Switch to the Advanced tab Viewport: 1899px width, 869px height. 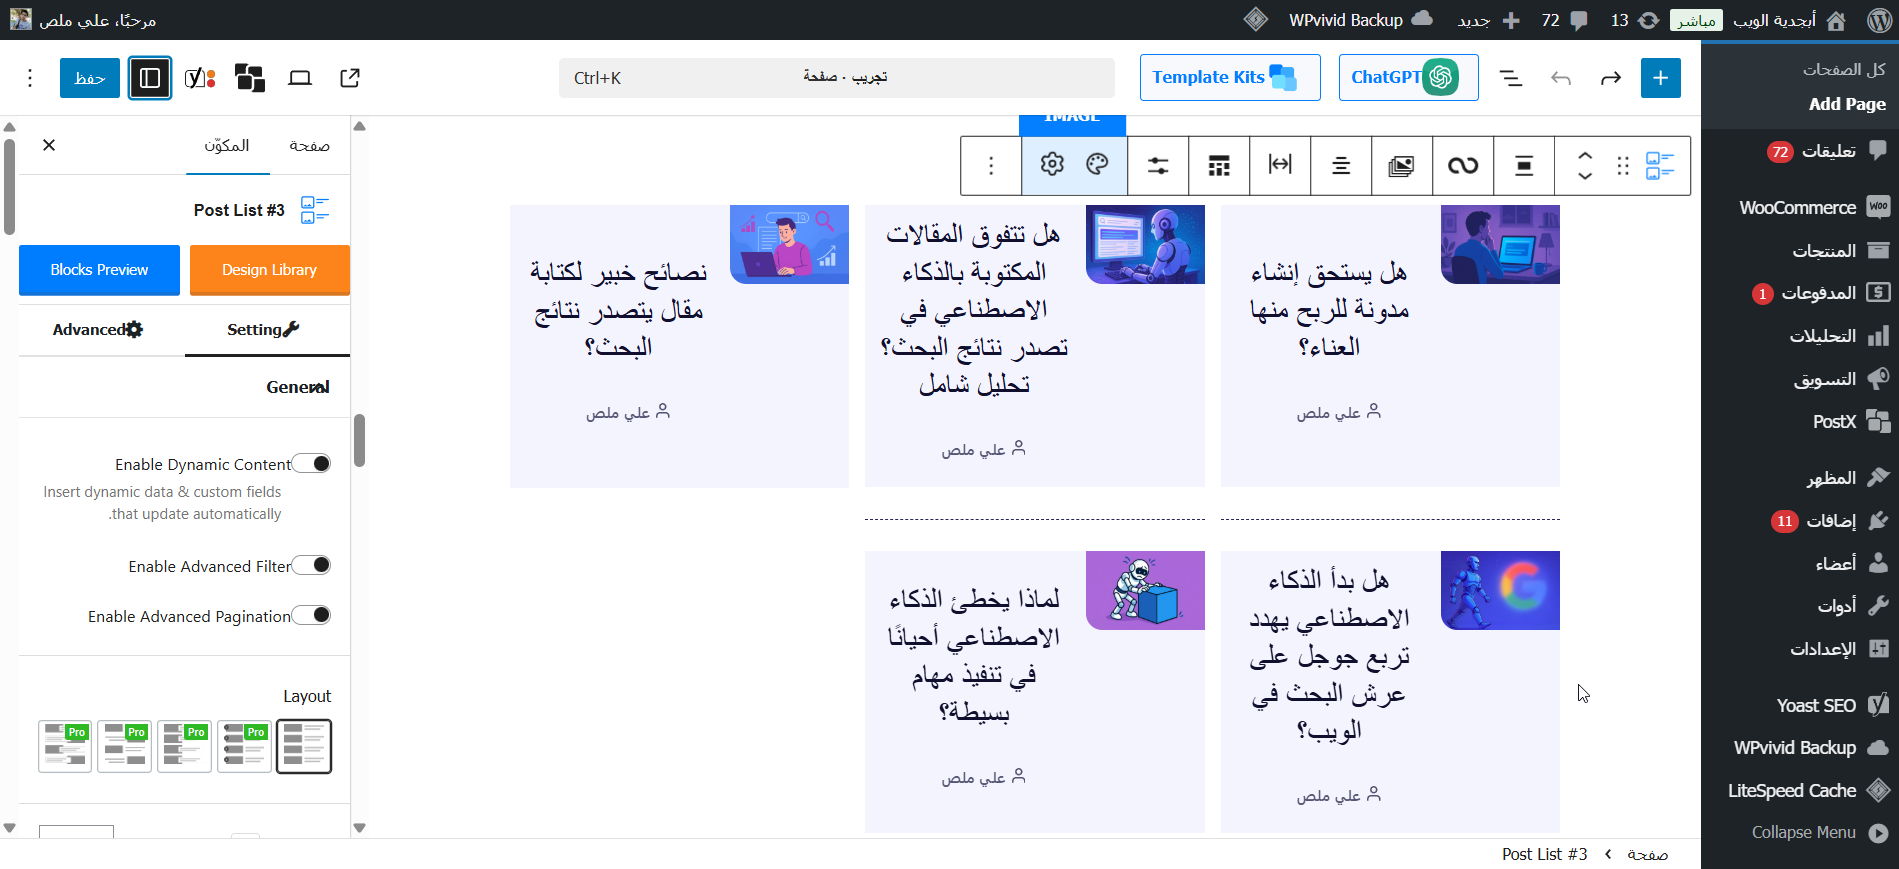click(98, 330)
